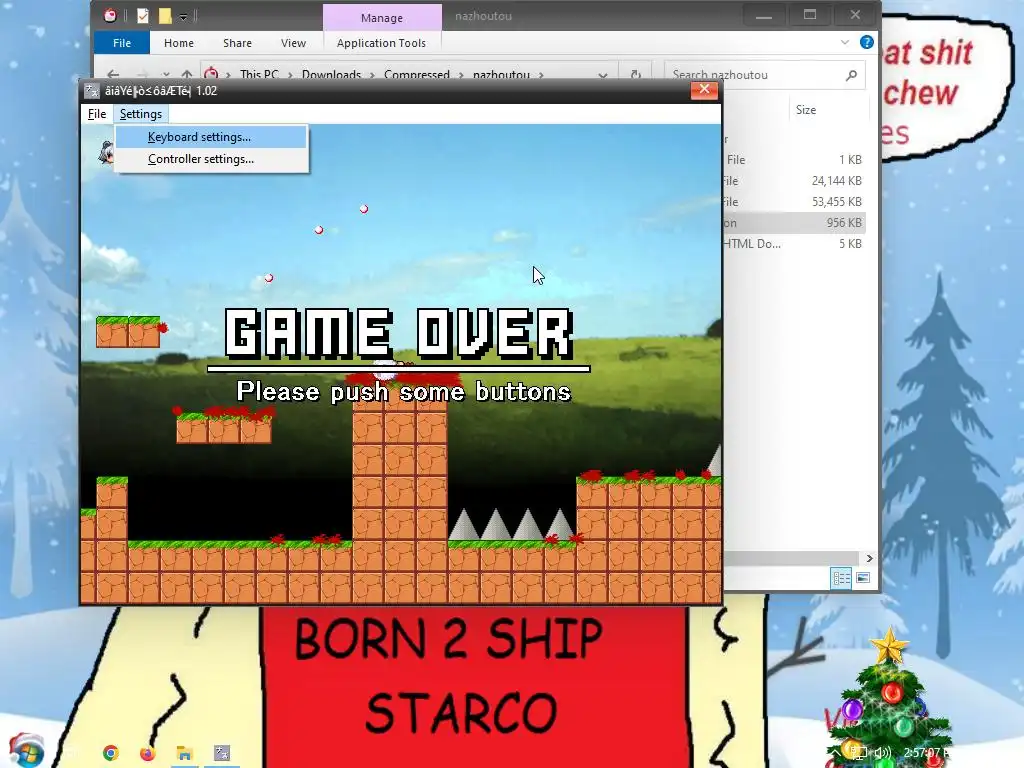The height and width of the screenshot is (768, 1024).
Task: Open File Explorer from the taskbar
Action: point(185,753)
